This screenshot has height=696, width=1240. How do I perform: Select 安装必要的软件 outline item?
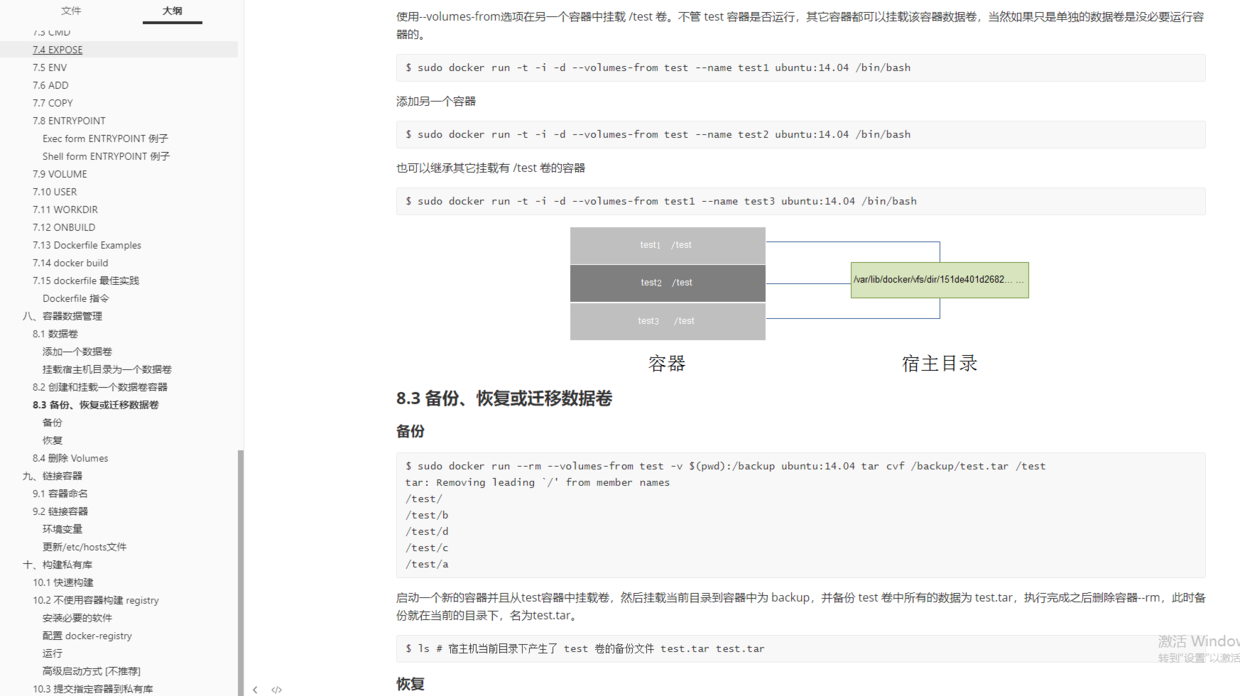click(77, 618)
